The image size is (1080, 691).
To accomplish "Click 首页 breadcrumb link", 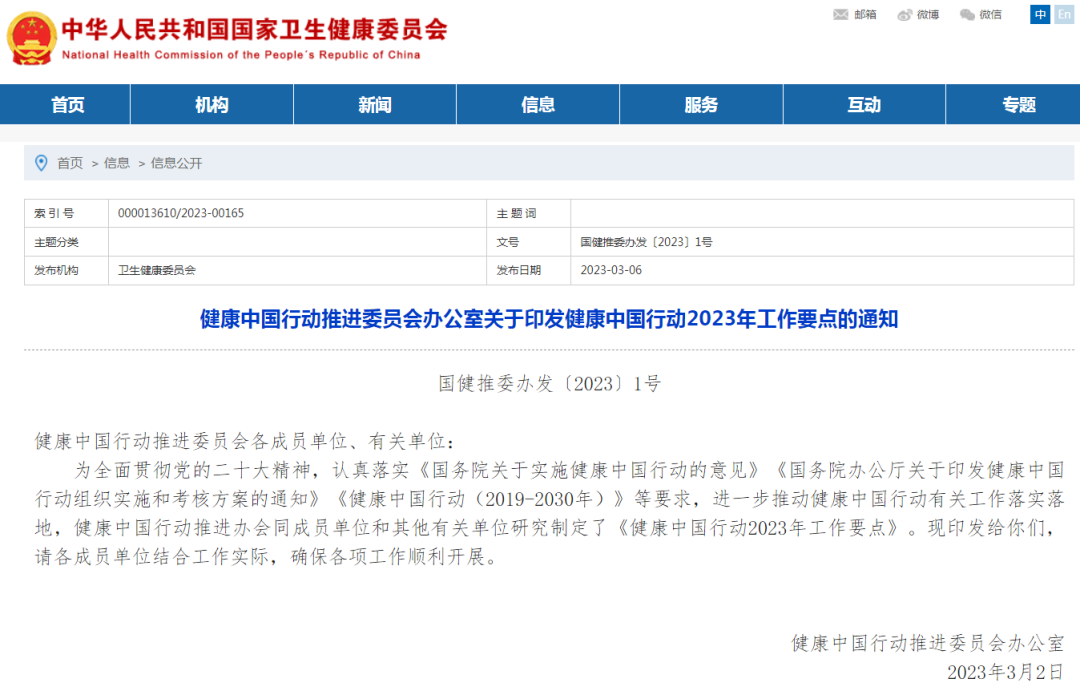I will pyautogui.click(x=70, y=163).
